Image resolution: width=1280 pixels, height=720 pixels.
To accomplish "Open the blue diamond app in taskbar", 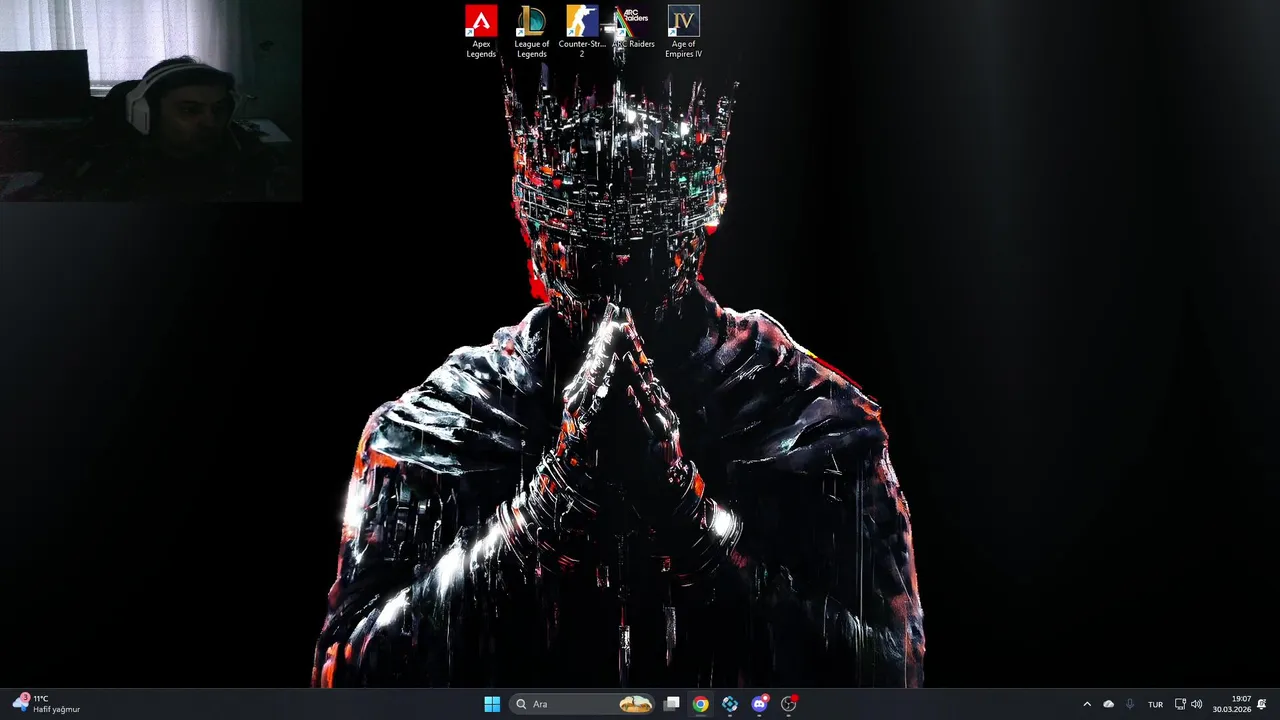I will pos(730,704).
